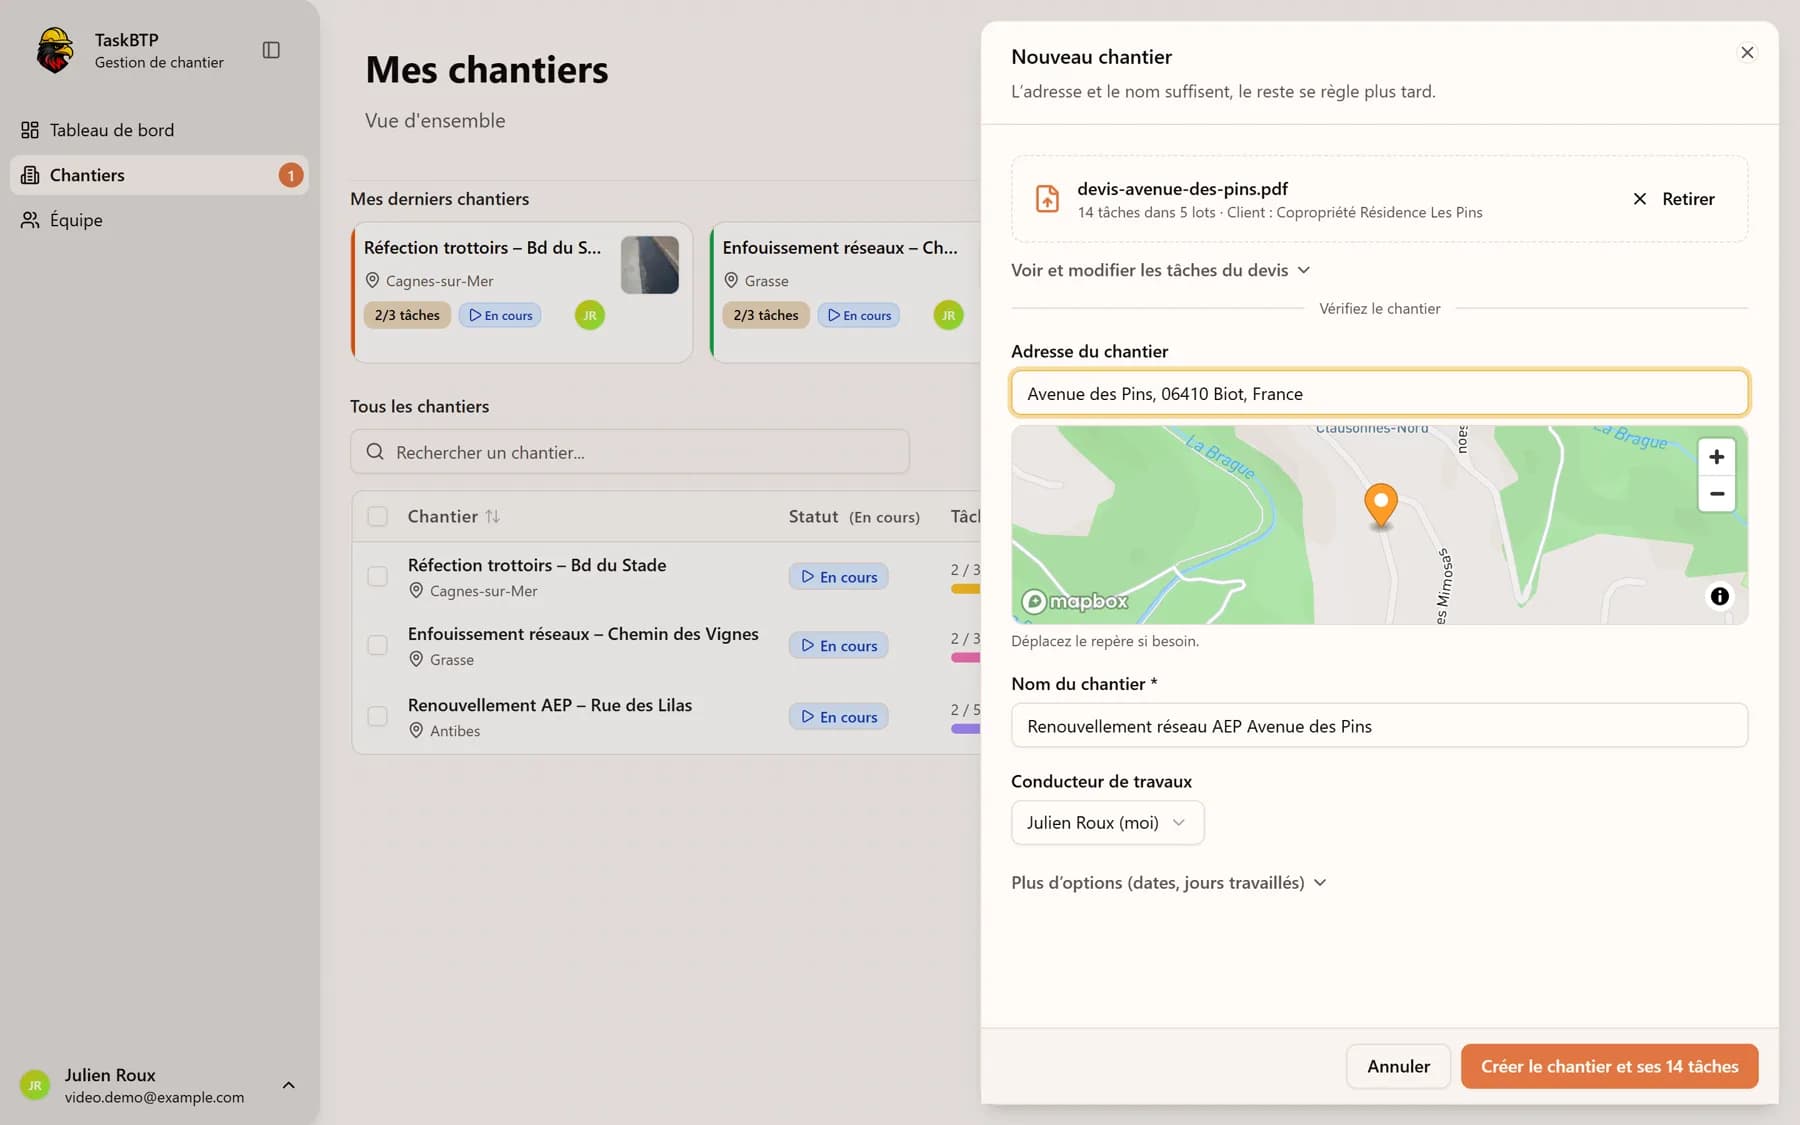
Task: Toggle the select-all checkbox in the table header
Action: (377, 517)
